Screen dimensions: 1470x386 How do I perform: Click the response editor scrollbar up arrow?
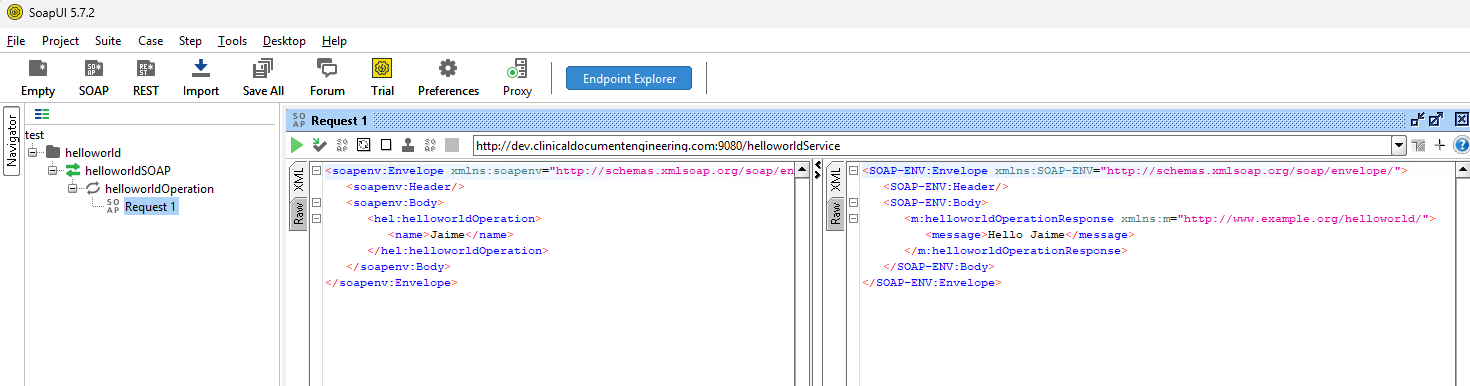point(1462,171)
